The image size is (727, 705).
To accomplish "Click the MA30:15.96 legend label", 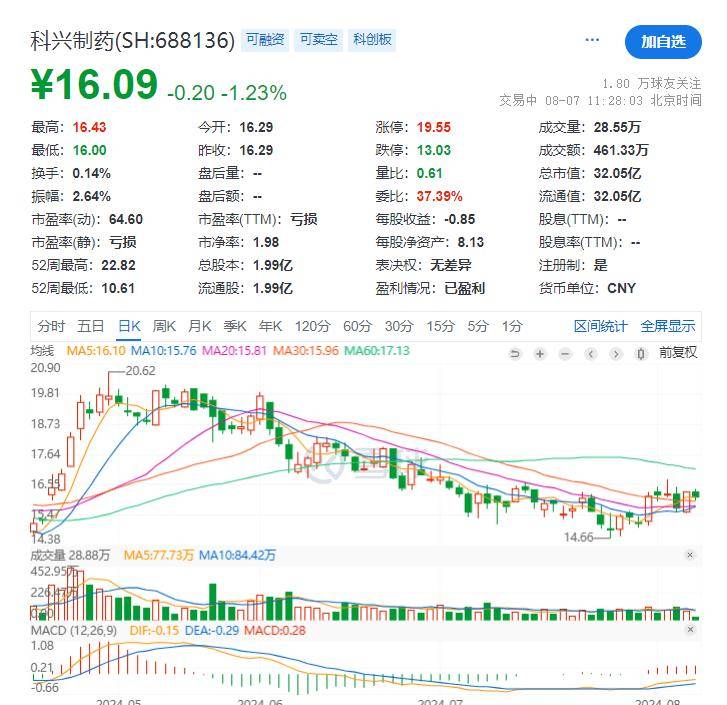I will coord(306,351).
